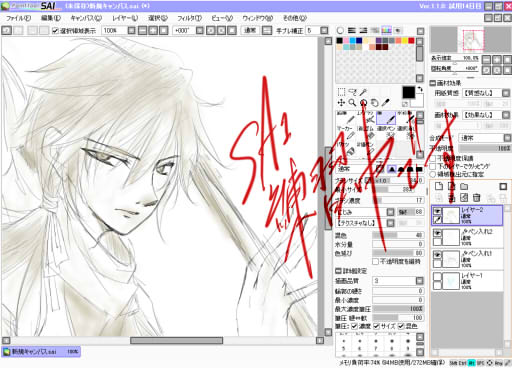The image size is (512, 368).
Task: Select the move tool with four arrows
Action: coord(341,103)
